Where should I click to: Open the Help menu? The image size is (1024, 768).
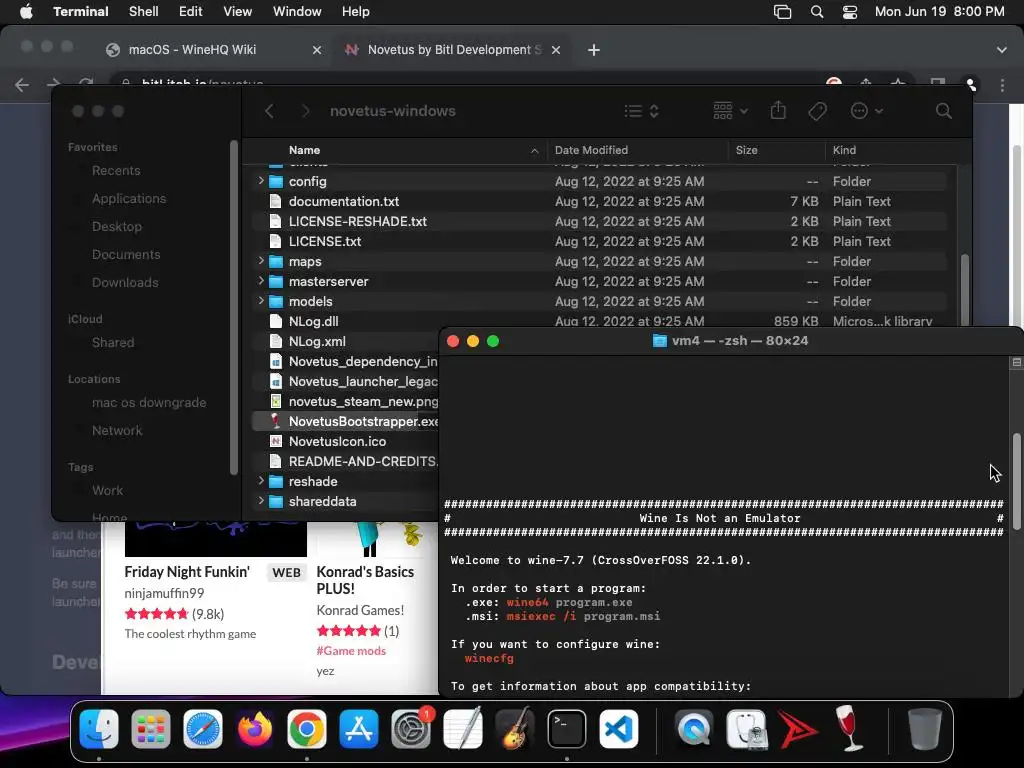click(x=355, y=12)
